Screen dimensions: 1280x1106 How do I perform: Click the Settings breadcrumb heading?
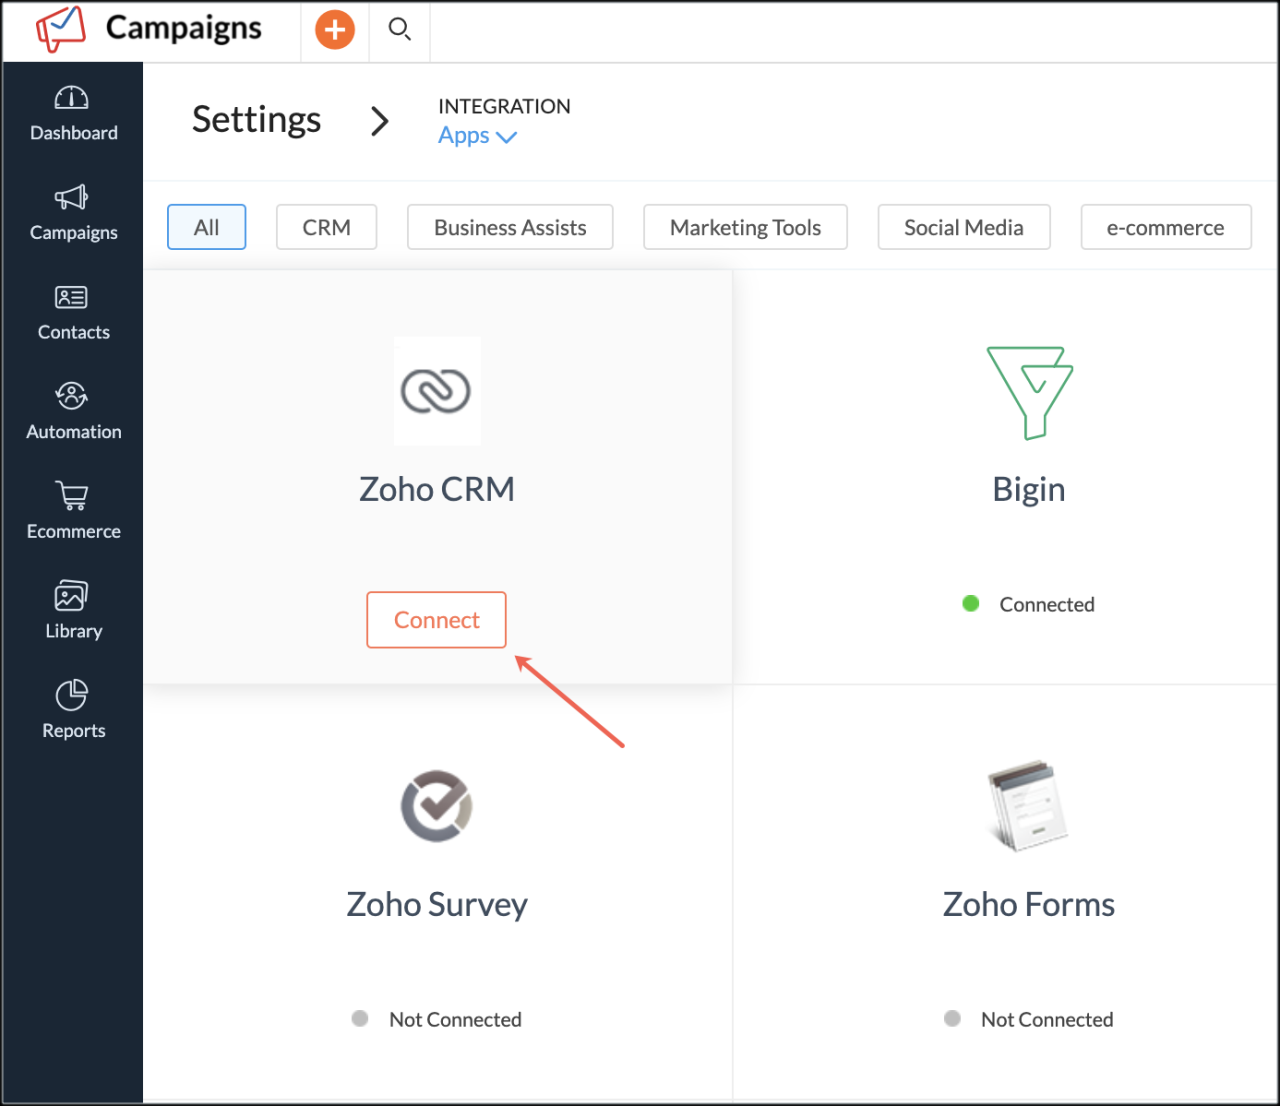pyautogui.click(x=257, y=120)
